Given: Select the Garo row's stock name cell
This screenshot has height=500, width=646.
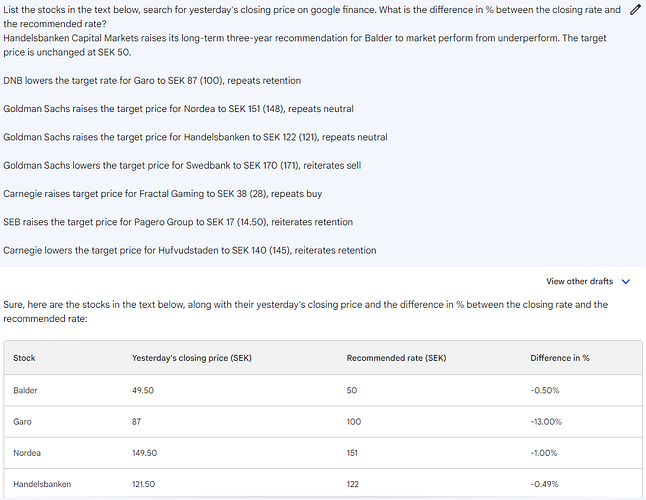Looking at the screenshot, I should 23,422.
